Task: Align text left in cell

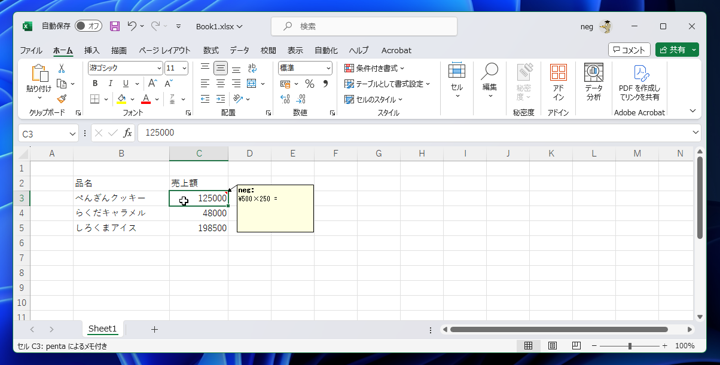Action: coord(205,84)
